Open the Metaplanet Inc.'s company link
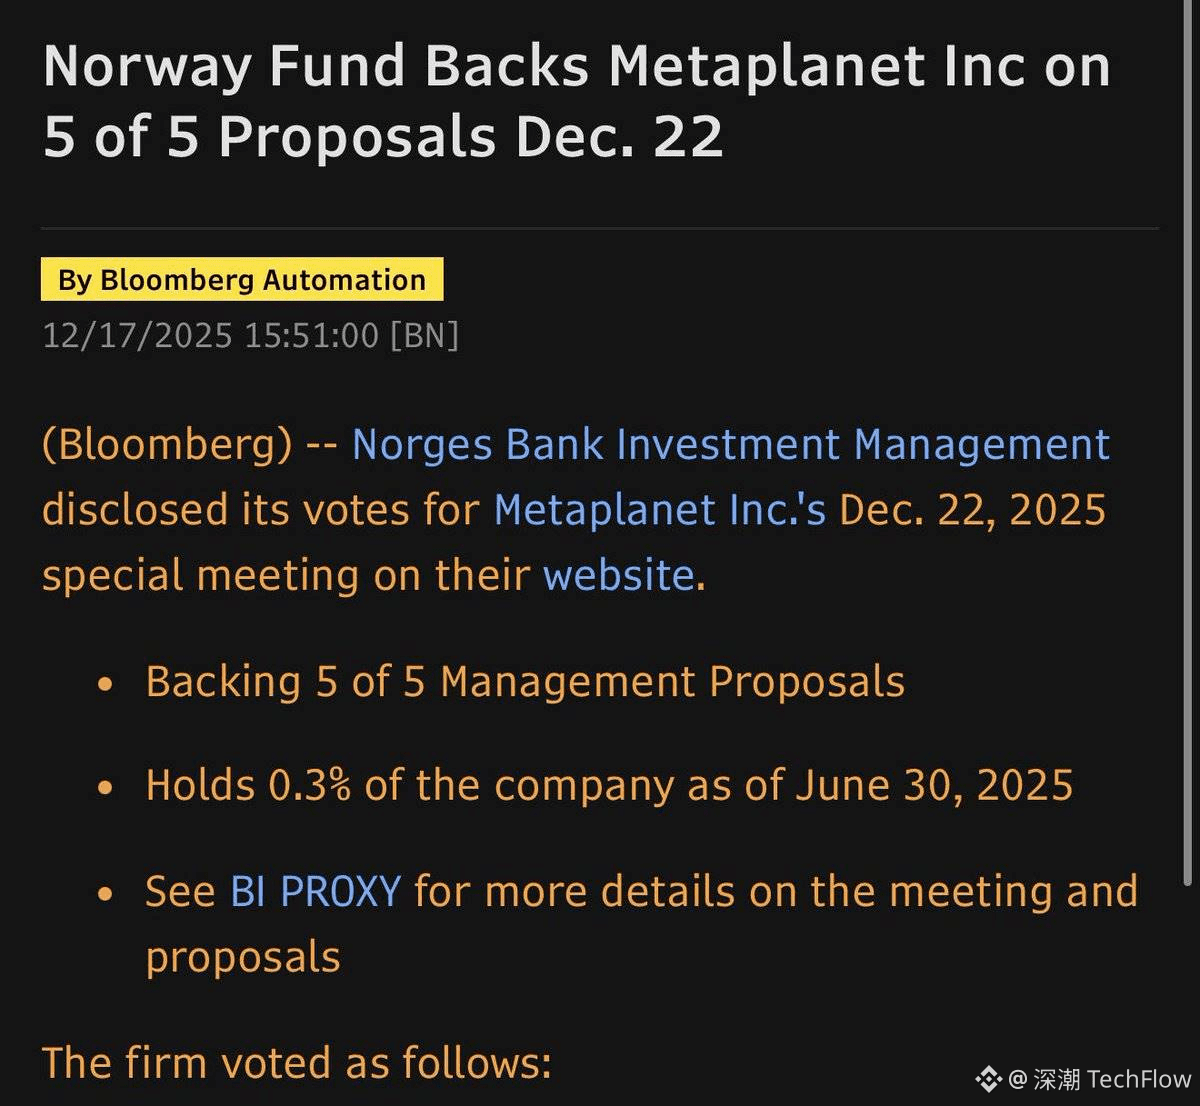The height and width of the screenshot is (1106, 1200). pyautogui.click(x=660, y=510)
